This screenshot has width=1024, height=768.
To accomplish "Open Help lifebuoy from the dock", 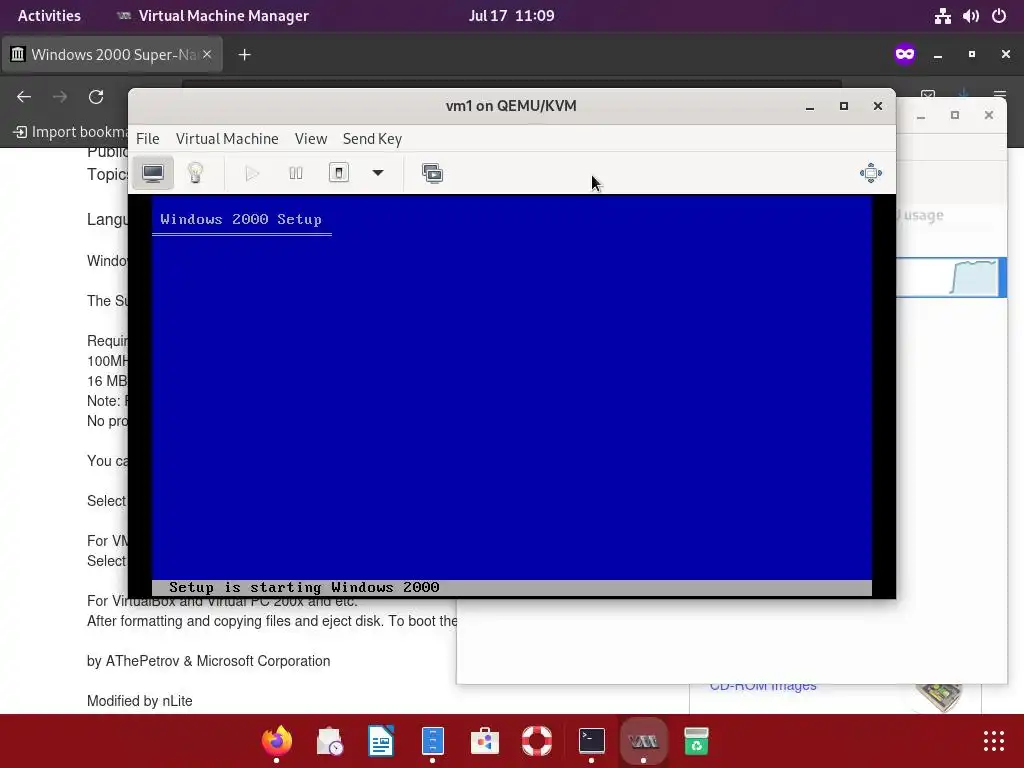I will [x=537, y=741].
